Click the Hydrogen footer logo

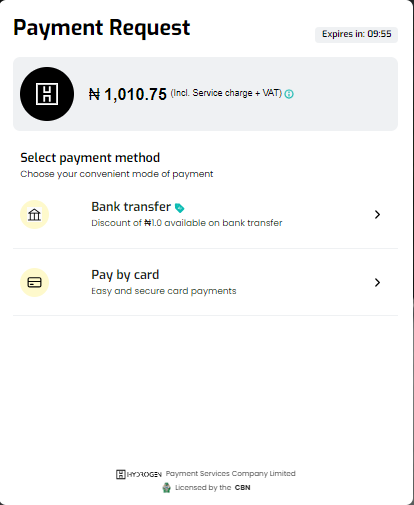(139, 474)
